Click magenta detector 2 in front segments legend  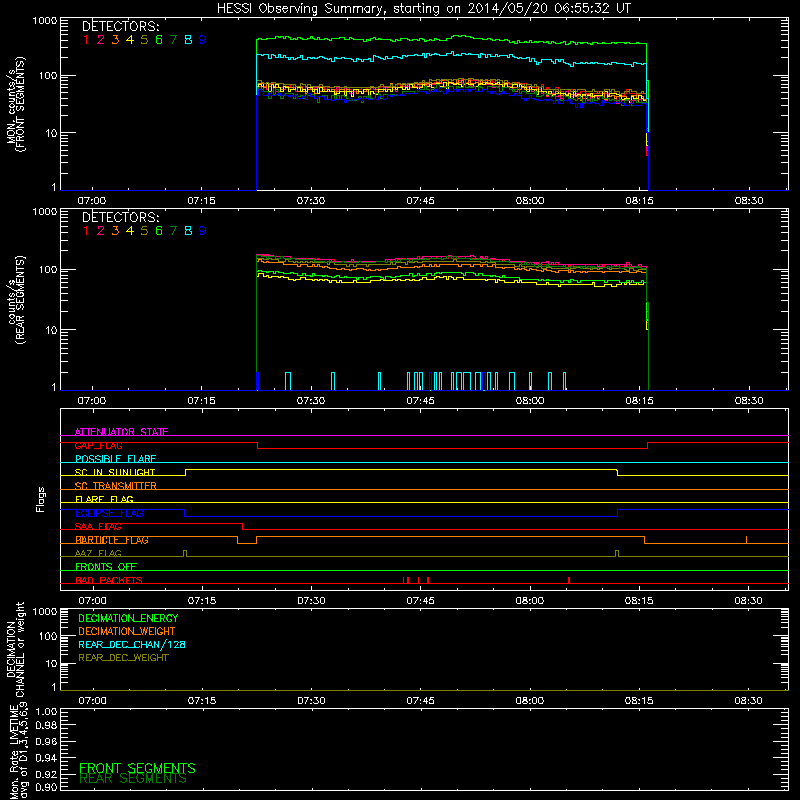(x=101, y=39)
